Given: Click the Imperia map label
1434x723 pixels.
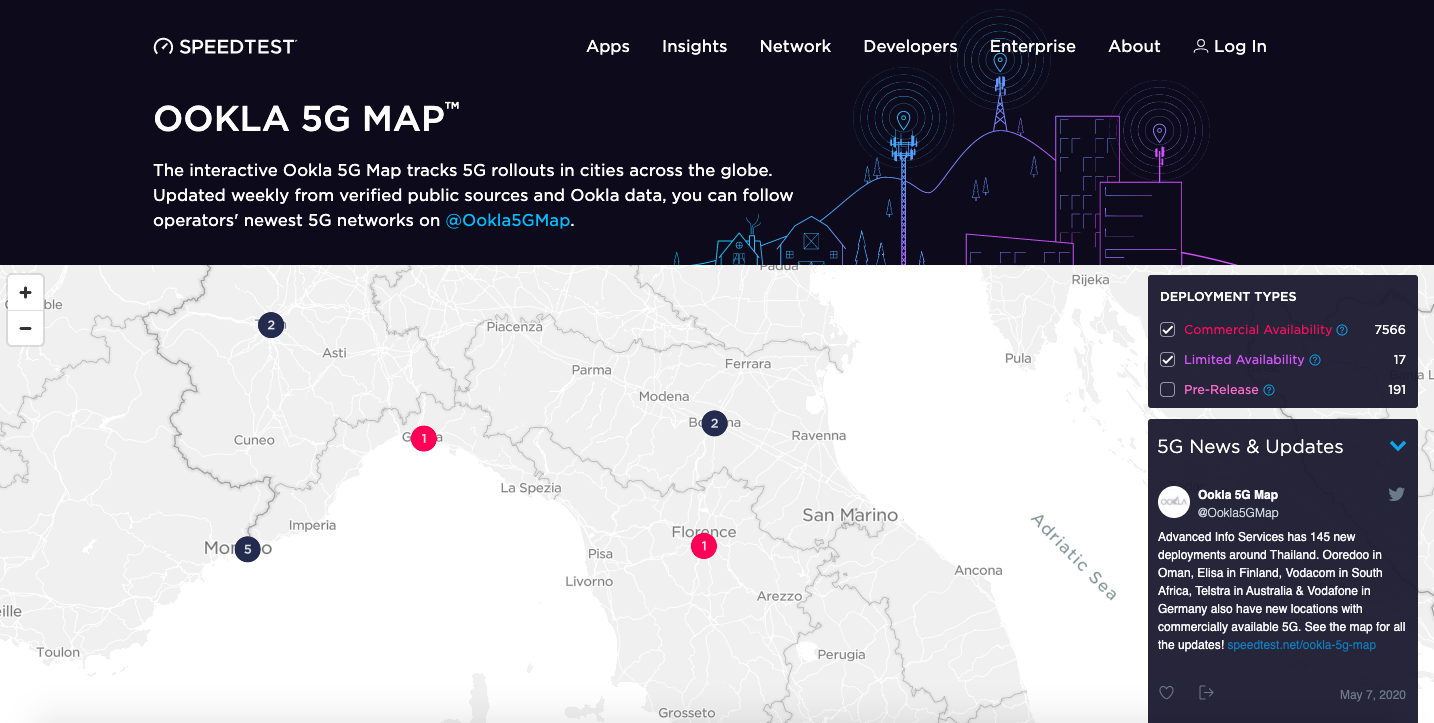Looking at the screenshot, I should [312, 525].
